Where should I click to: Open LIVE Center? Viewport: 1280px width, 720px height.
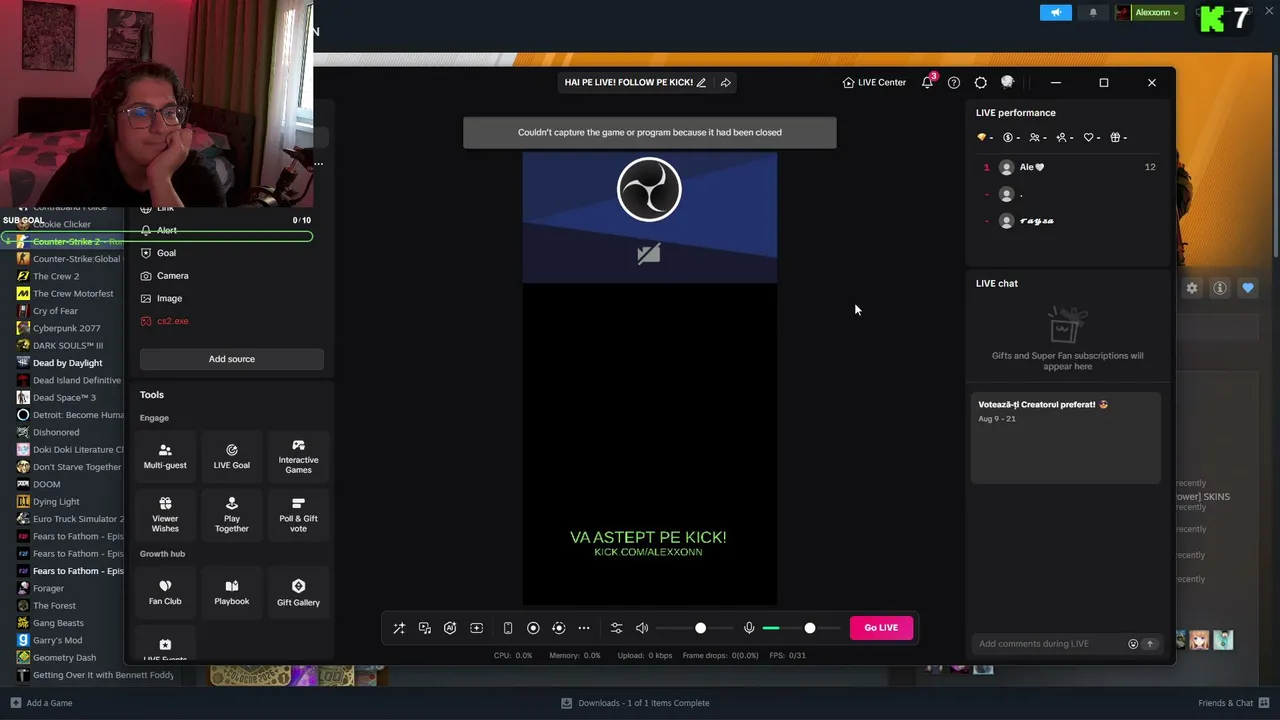pos(874,83)
